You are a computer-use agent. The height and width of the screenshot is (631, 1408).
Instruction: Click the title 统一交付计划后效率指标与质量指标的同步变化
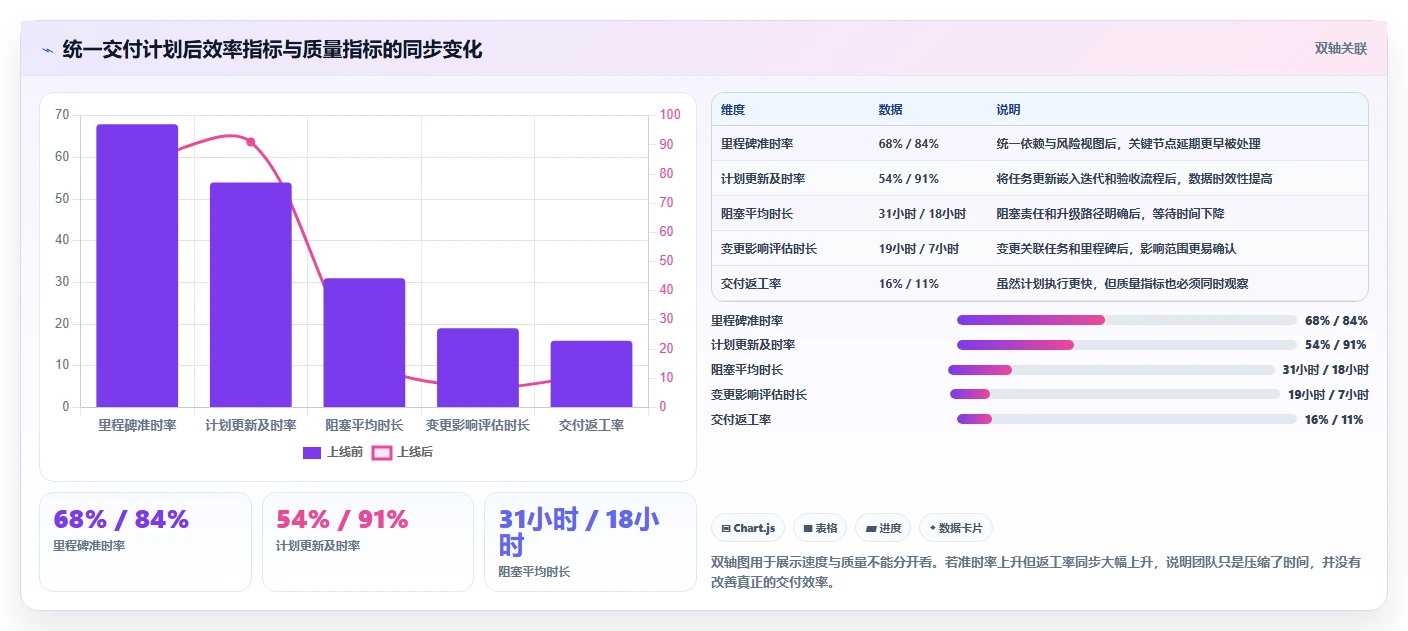click(272, 49)
